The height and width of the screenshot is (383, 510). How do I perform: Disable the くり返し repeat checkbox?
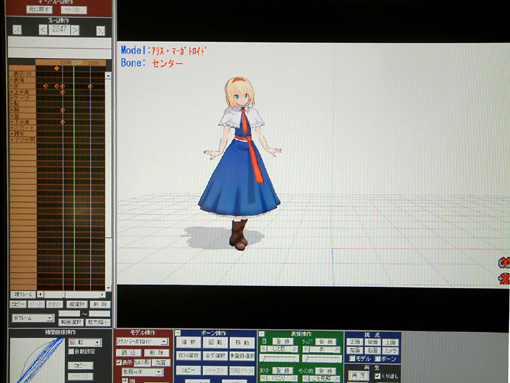(377, 376)
